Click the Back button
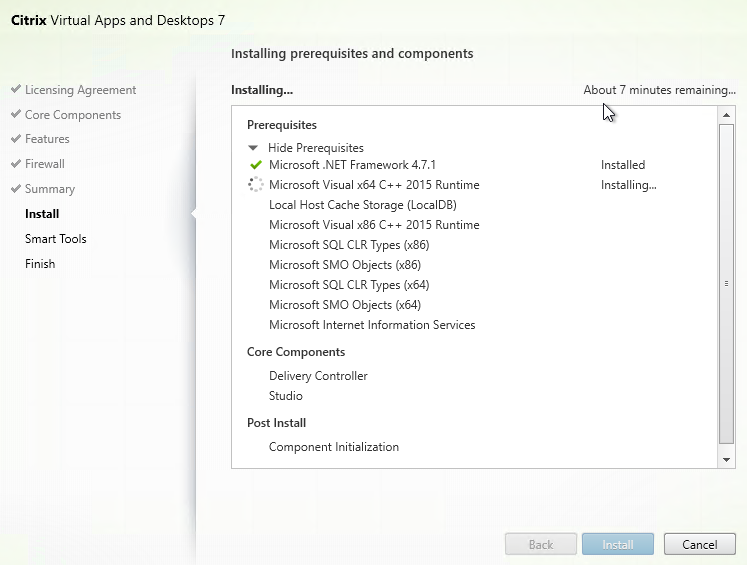The height and width of the screenshot is (565, 747). click(540, 545)
